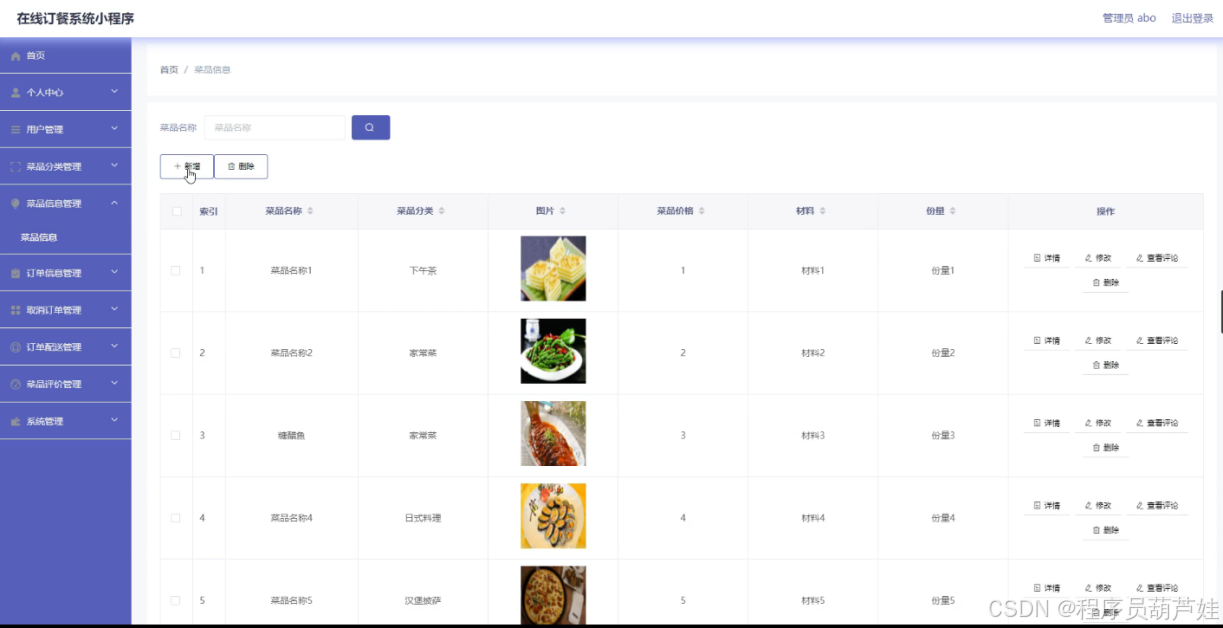Sort the table by 菜品价格 column arrows
Screen dimensions: 1223x628
702,211
